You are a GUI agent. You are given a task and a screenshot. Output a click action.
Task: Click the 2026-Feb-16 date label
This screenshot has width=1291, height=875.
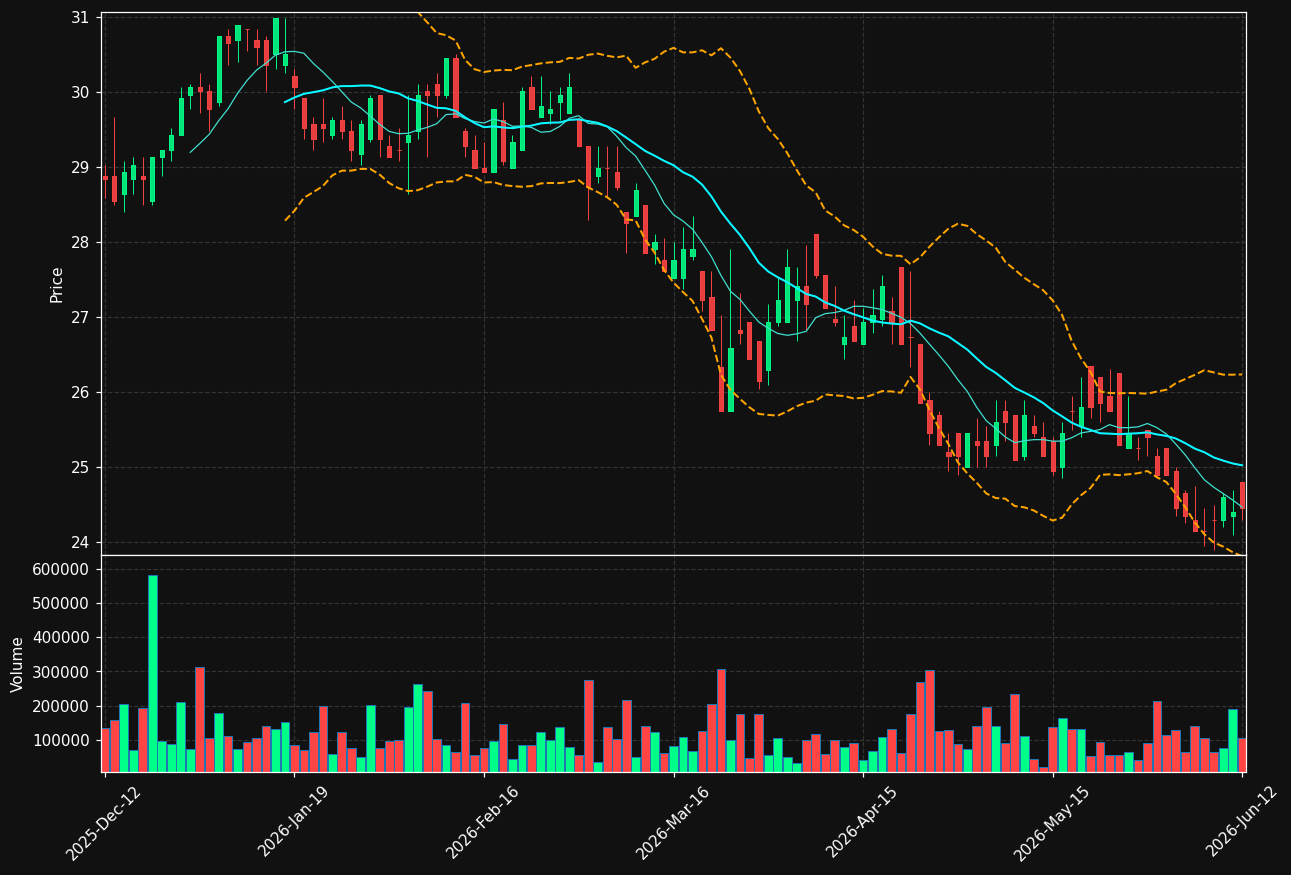pos(483,822)
